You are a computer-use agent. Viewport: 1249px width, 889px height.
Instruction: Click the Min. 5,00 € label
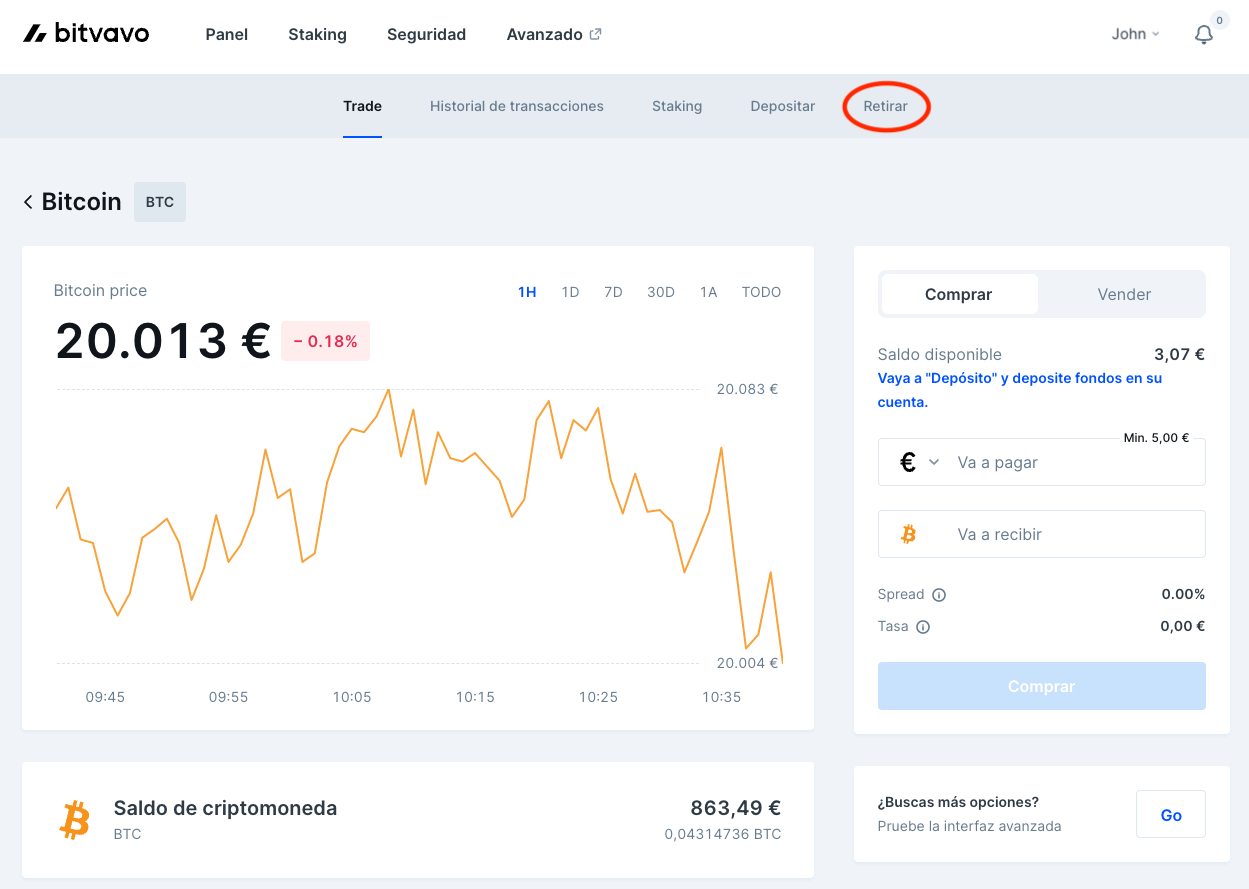1156,438
